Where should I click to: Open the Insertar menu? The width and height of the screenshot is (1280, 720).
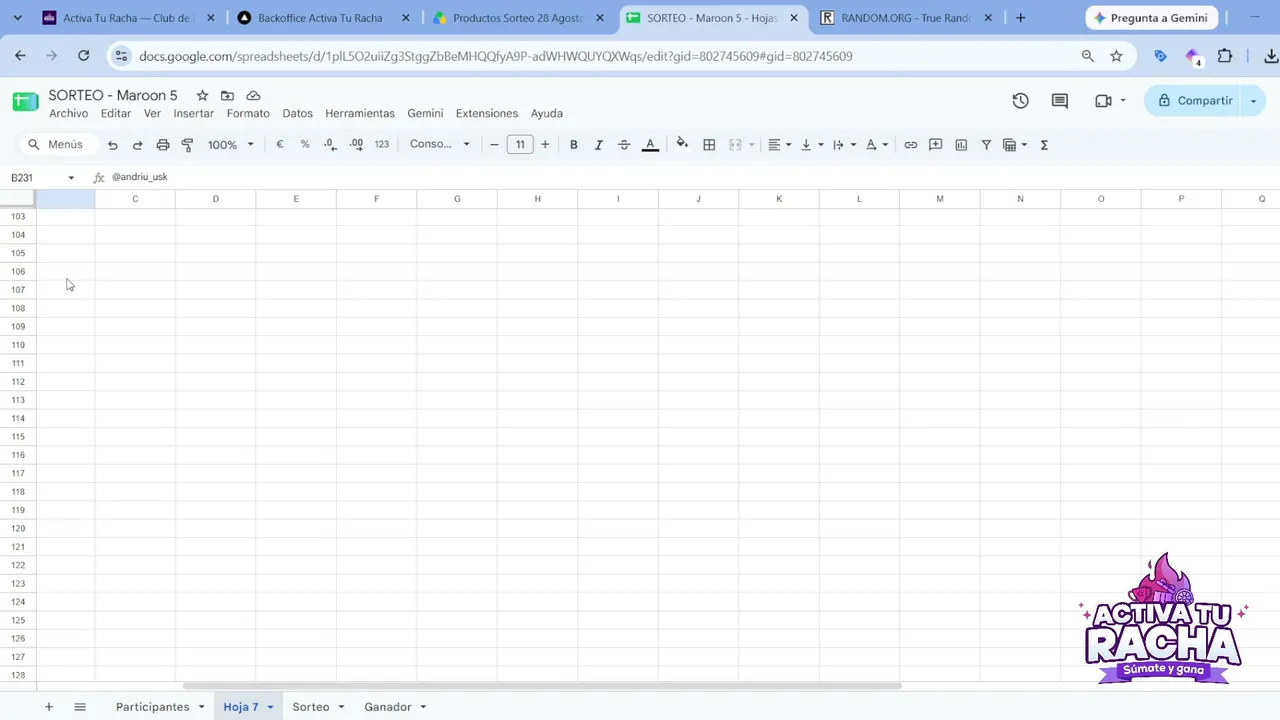(x=193, y=114)
